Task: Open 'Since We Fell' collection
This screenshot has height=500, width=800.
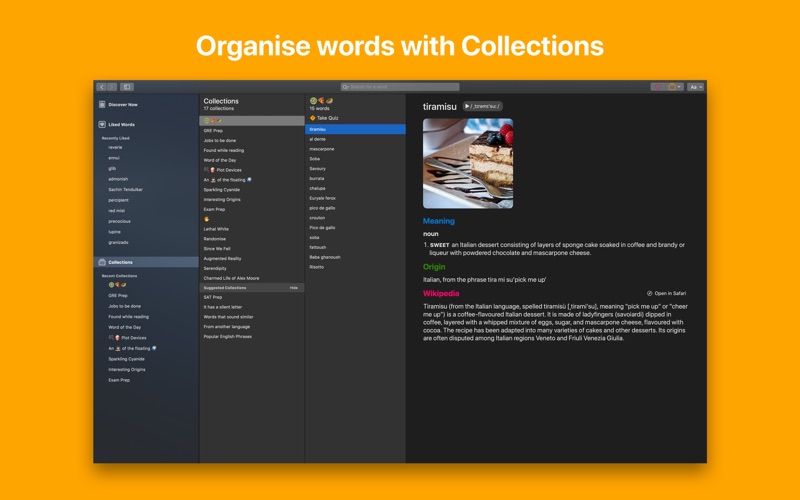Action: click(217, 248)
